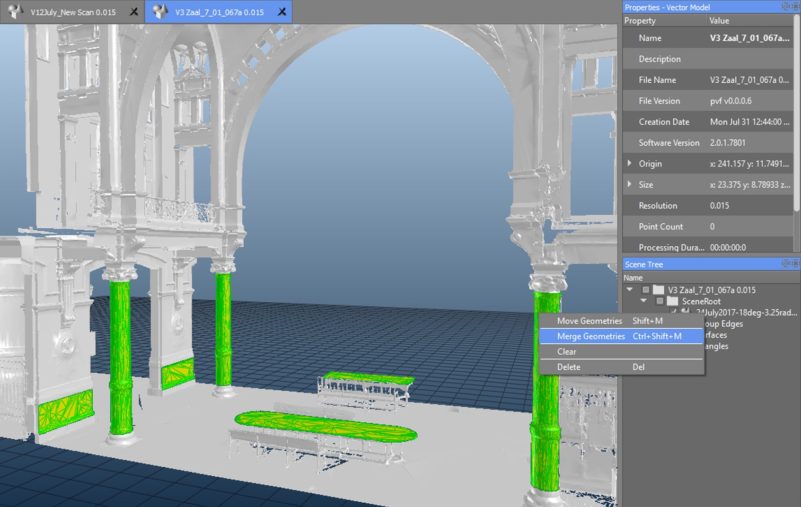Expand the Origin property row
The width and height of the screenshot is (801, 507).
click(629, 163)
